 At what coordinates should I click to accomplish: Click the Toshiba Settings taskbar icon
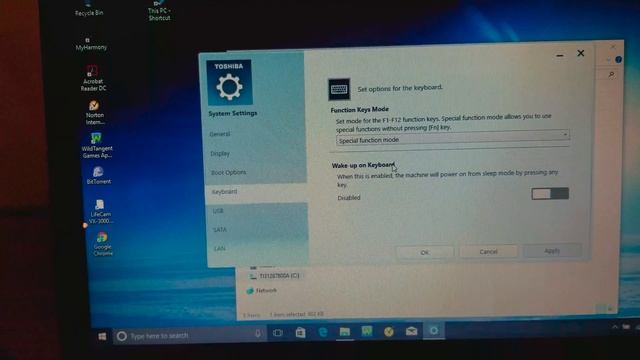click(x=434, y=330)
